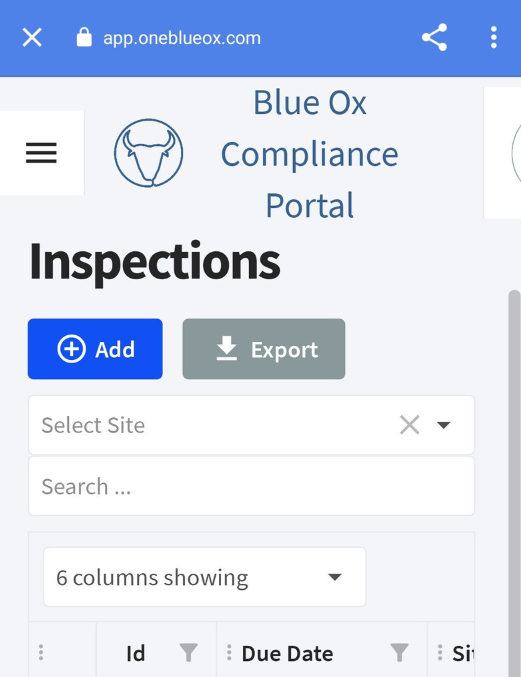Click the Blue Ox Compliance Portal title
The image size is (521, 677).
pos(309,154)
